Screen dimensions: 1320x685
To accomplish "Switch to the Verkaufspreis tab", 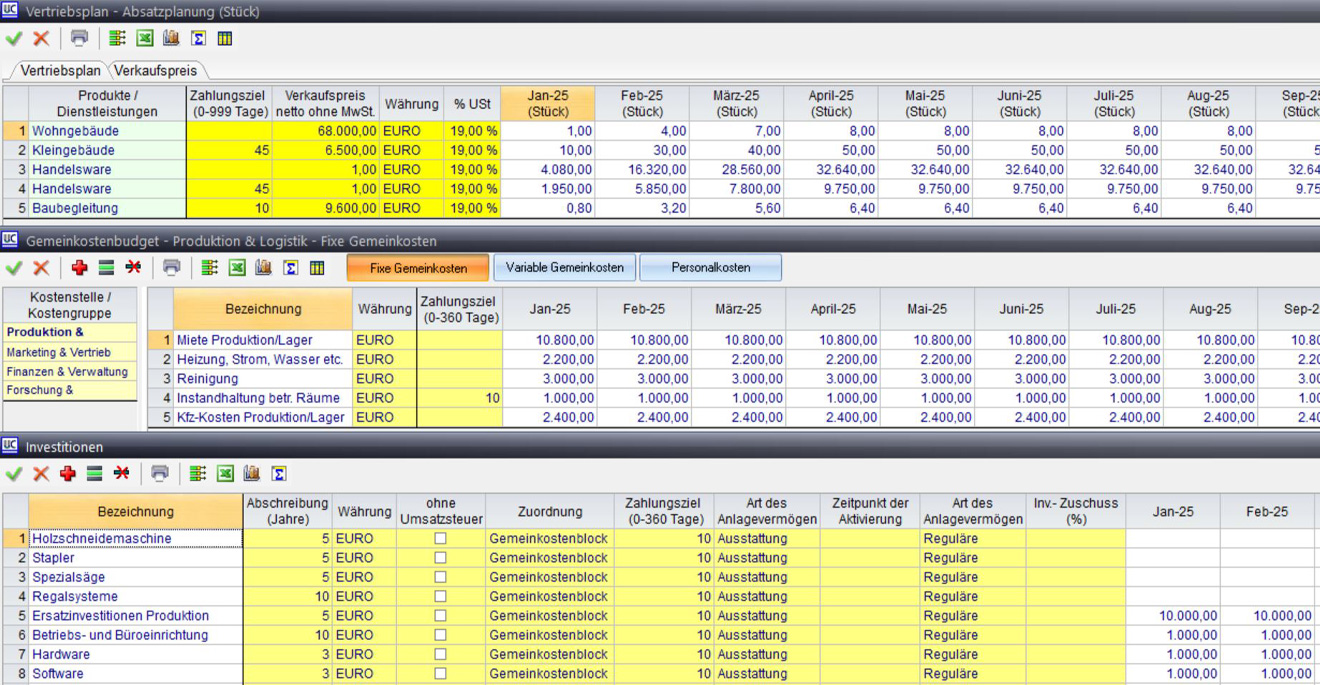I will pos(156,71).
